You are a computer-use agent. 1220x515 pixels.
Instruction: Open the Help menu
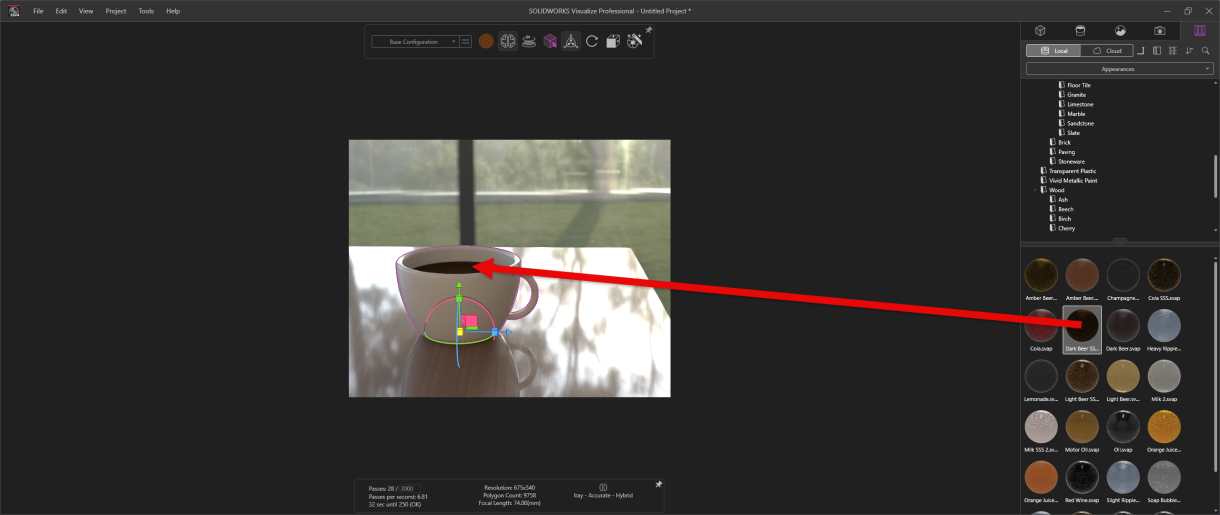point(173,11)
